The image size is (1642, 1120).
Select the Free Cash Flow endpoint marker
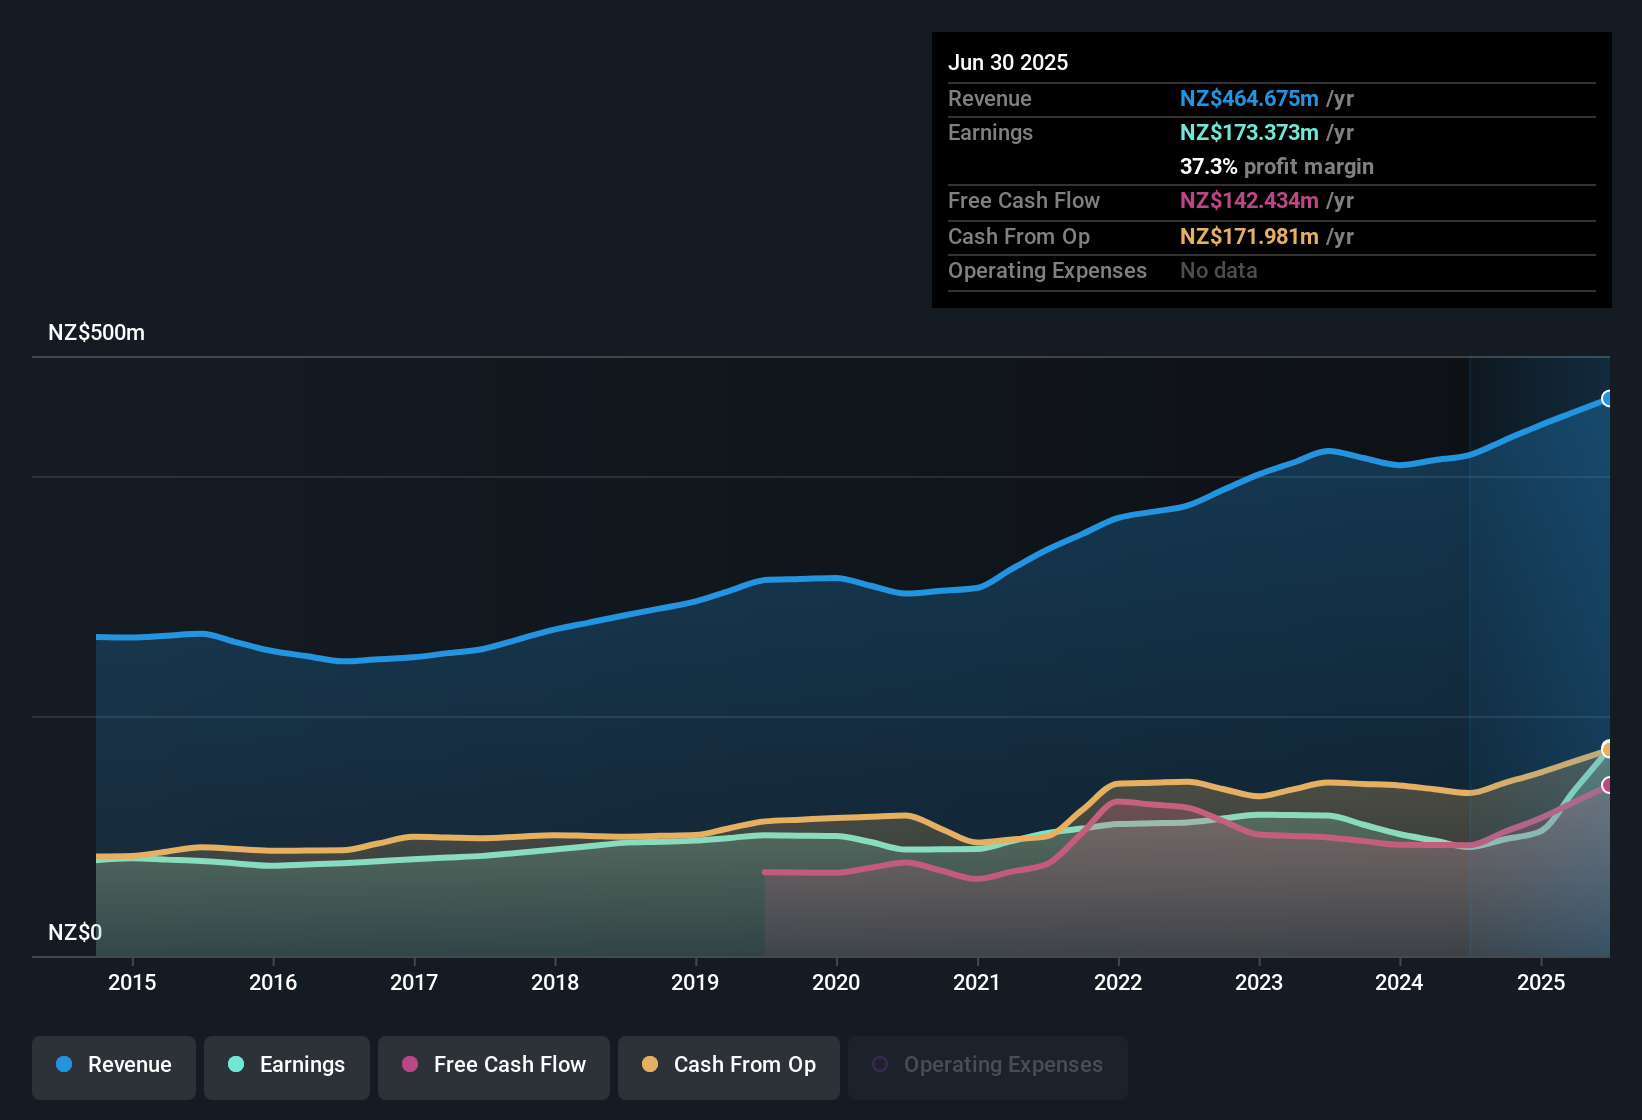1606,786
